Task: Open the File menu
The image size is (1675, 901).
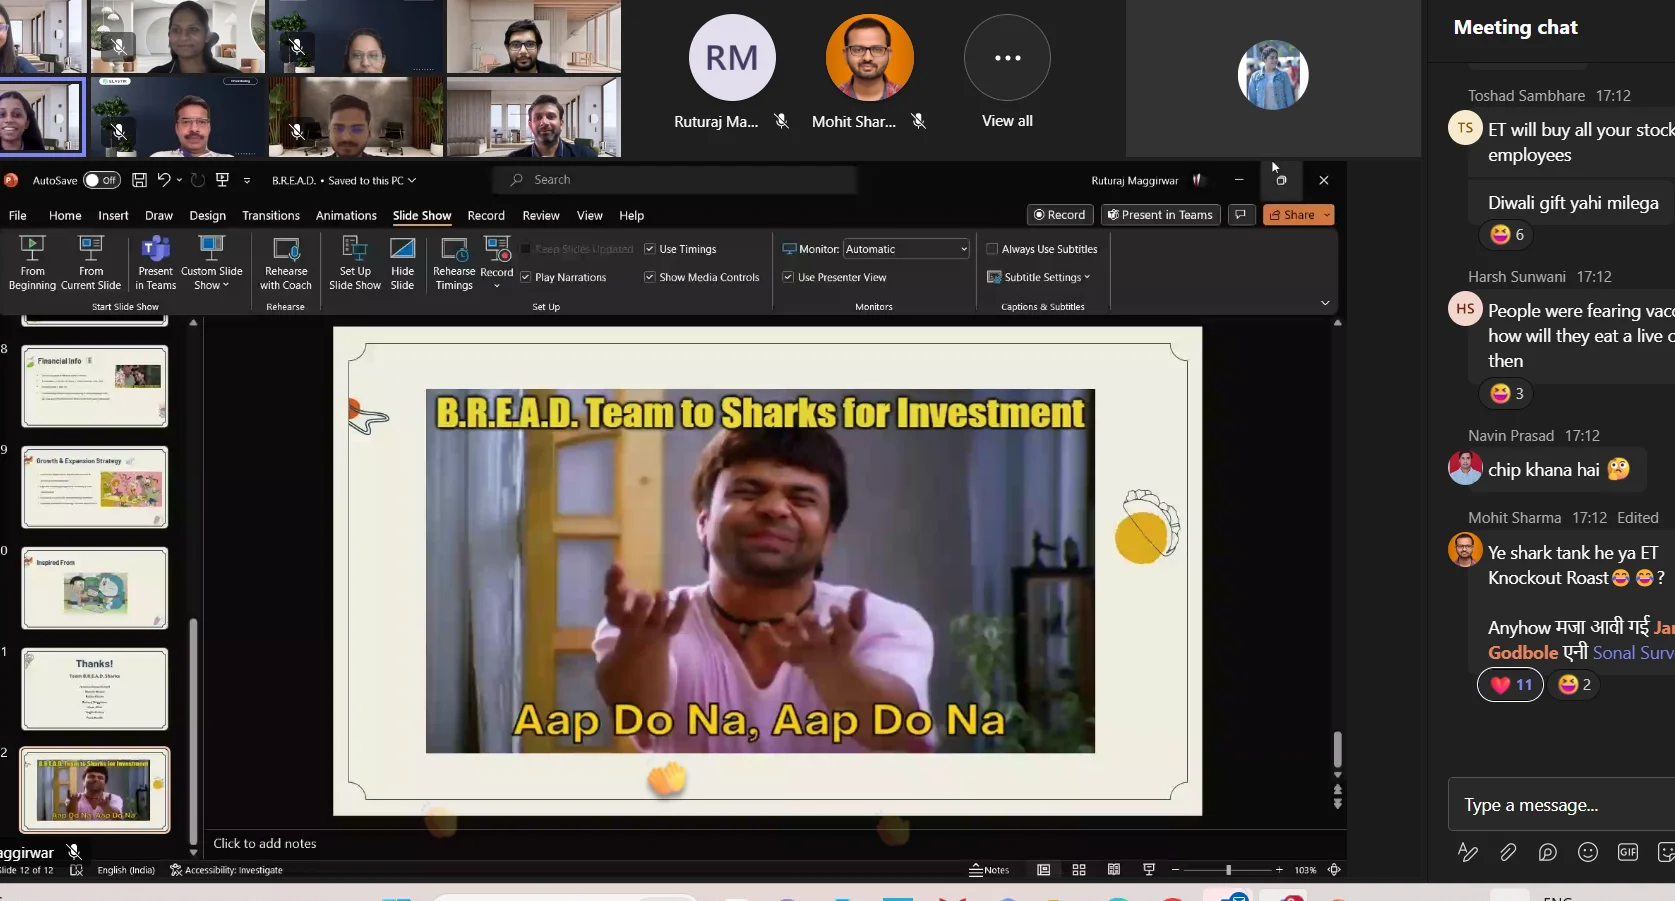Action: coord(18,215)
